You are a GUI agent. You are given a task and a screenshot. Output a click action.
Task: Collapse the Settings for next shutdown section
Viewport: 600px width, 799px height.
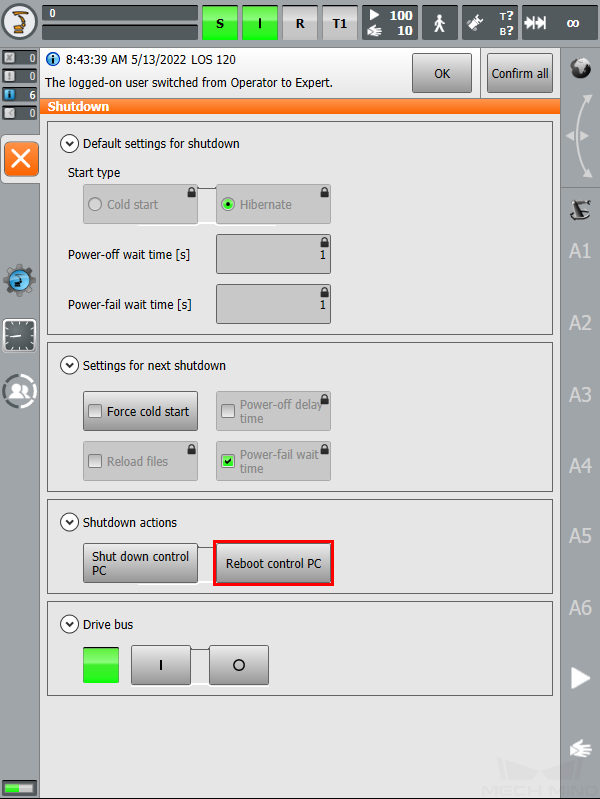click(x=69, y=365)
